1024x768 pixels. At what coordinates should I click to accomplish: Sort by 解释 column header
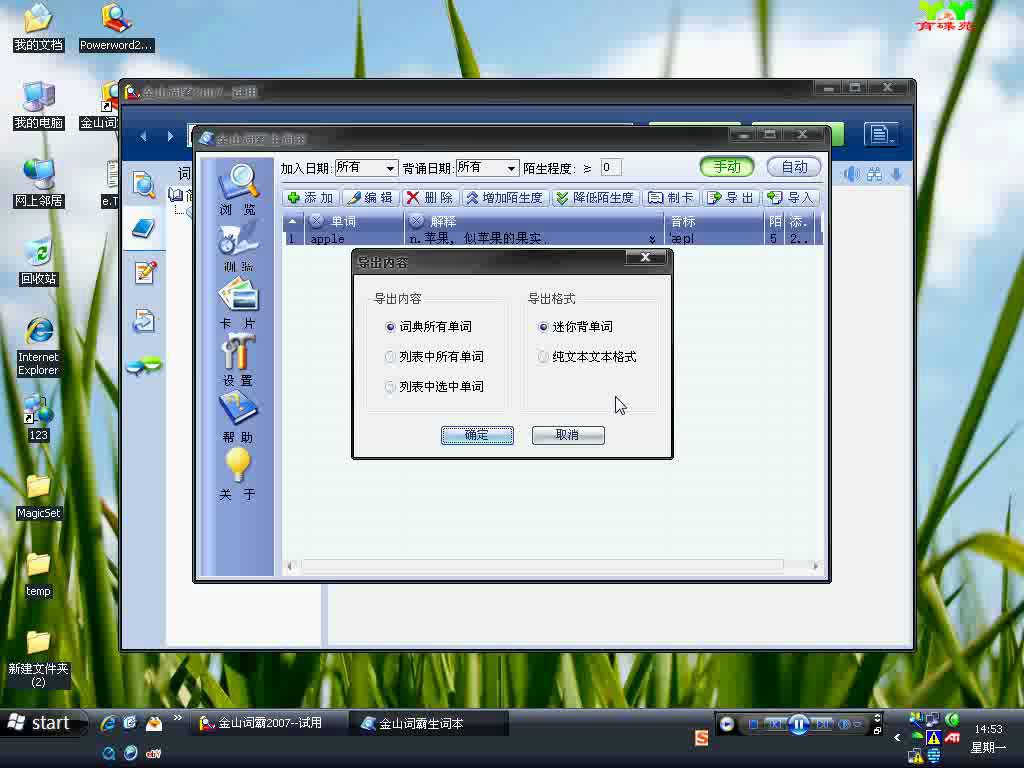[x=534, y=221]
